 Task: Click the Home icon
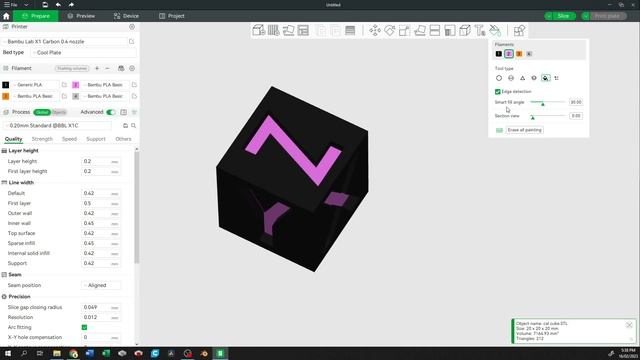click(x=6, y=16)
